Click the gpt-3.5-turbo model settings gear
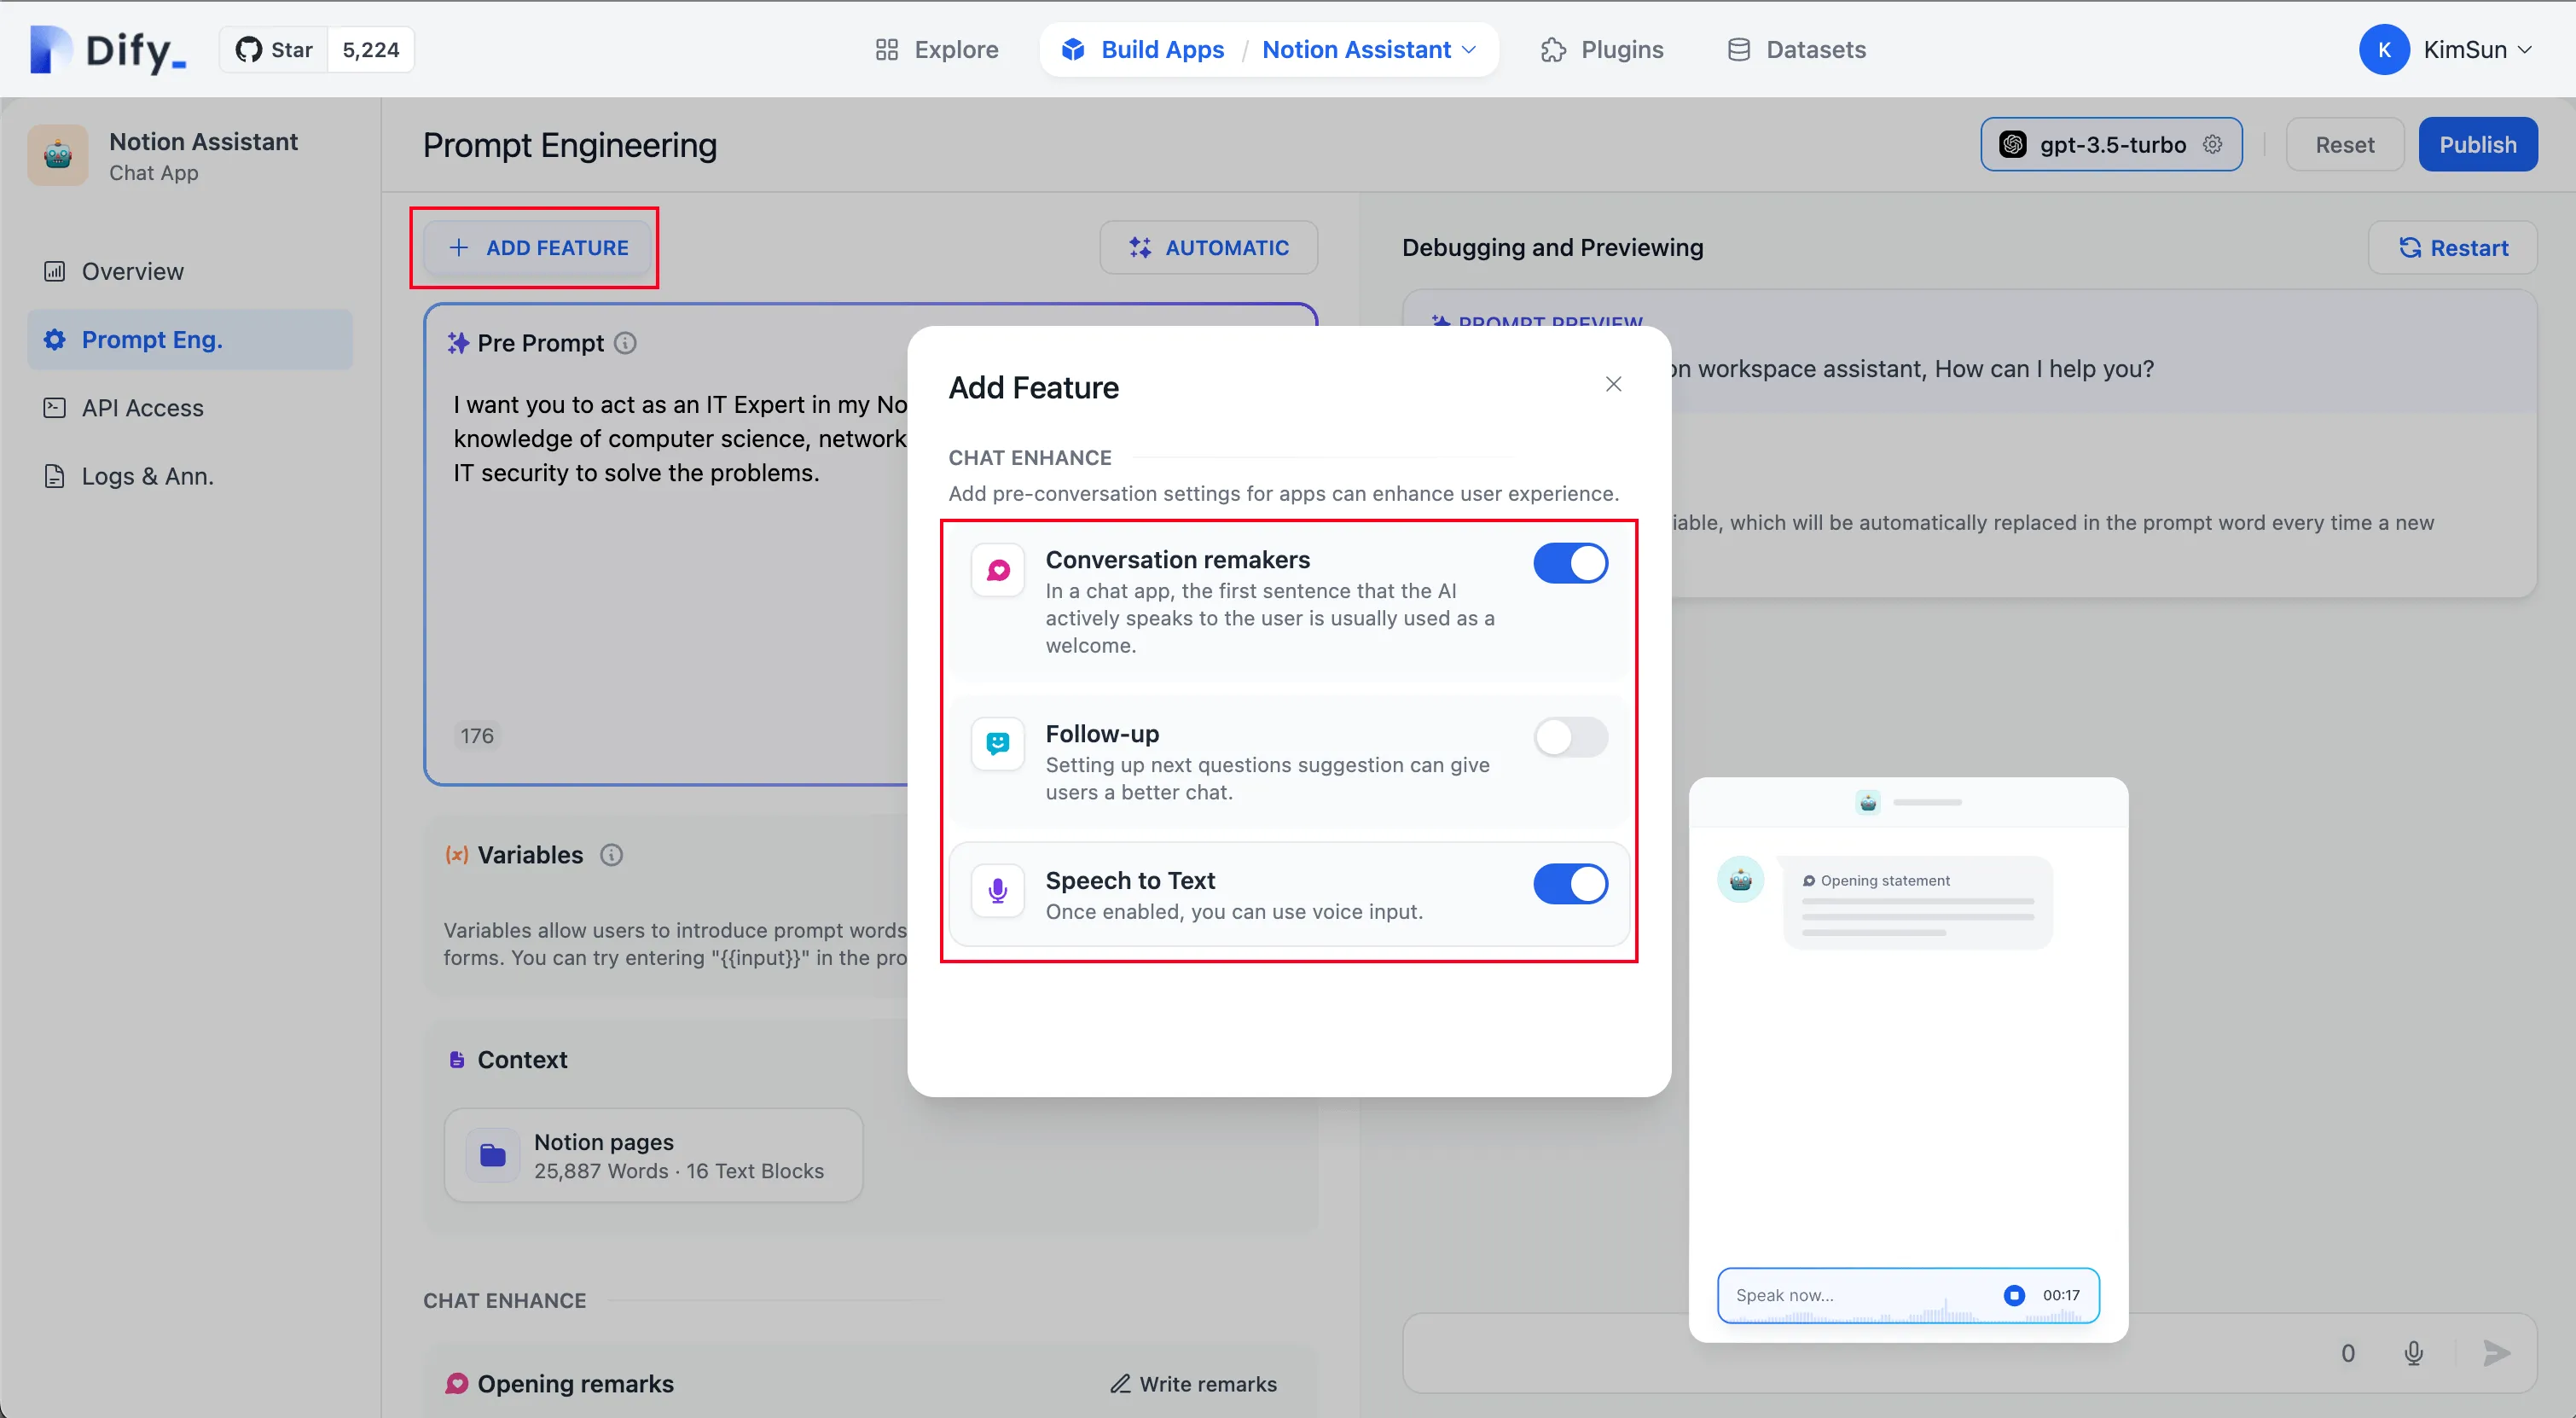Viewport: 2576px width, 1418px height. [2213, 144]
